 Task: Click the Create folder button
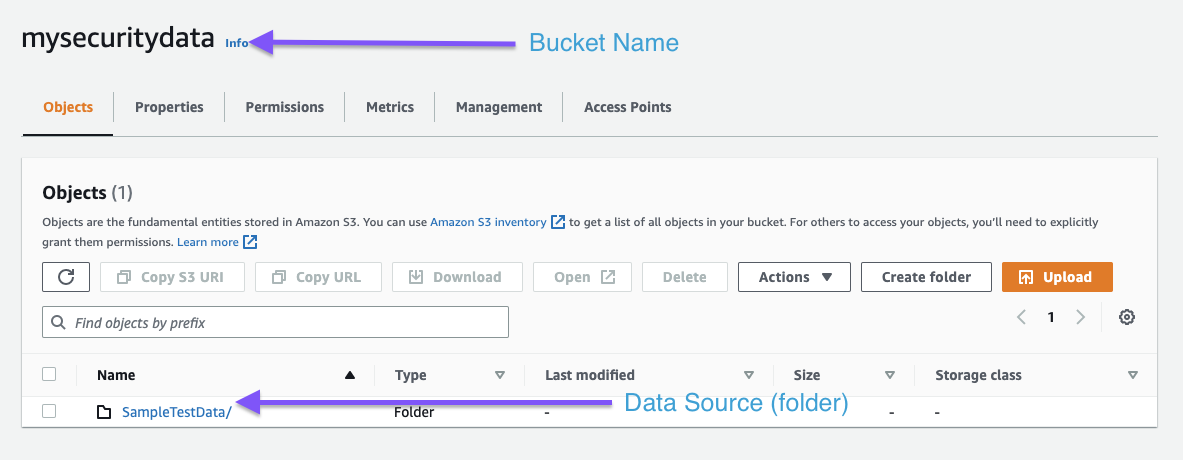point(926,277)
